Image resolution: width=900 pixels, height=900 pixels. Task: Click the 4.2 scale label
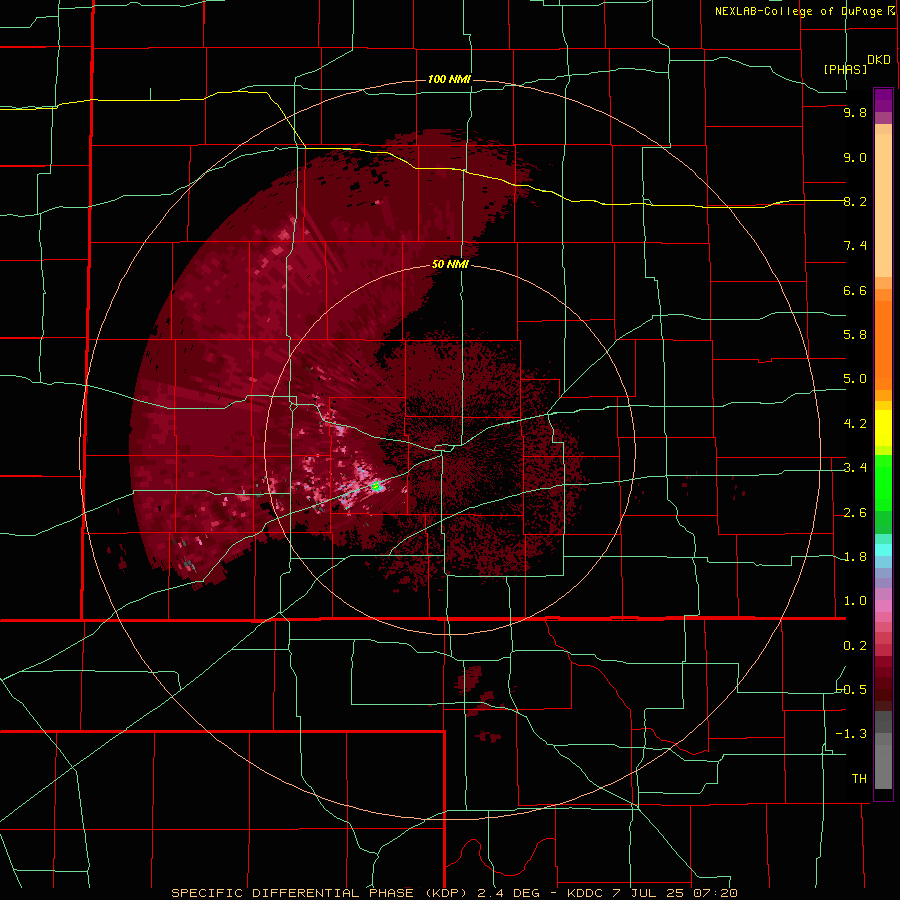pos(855,424)
